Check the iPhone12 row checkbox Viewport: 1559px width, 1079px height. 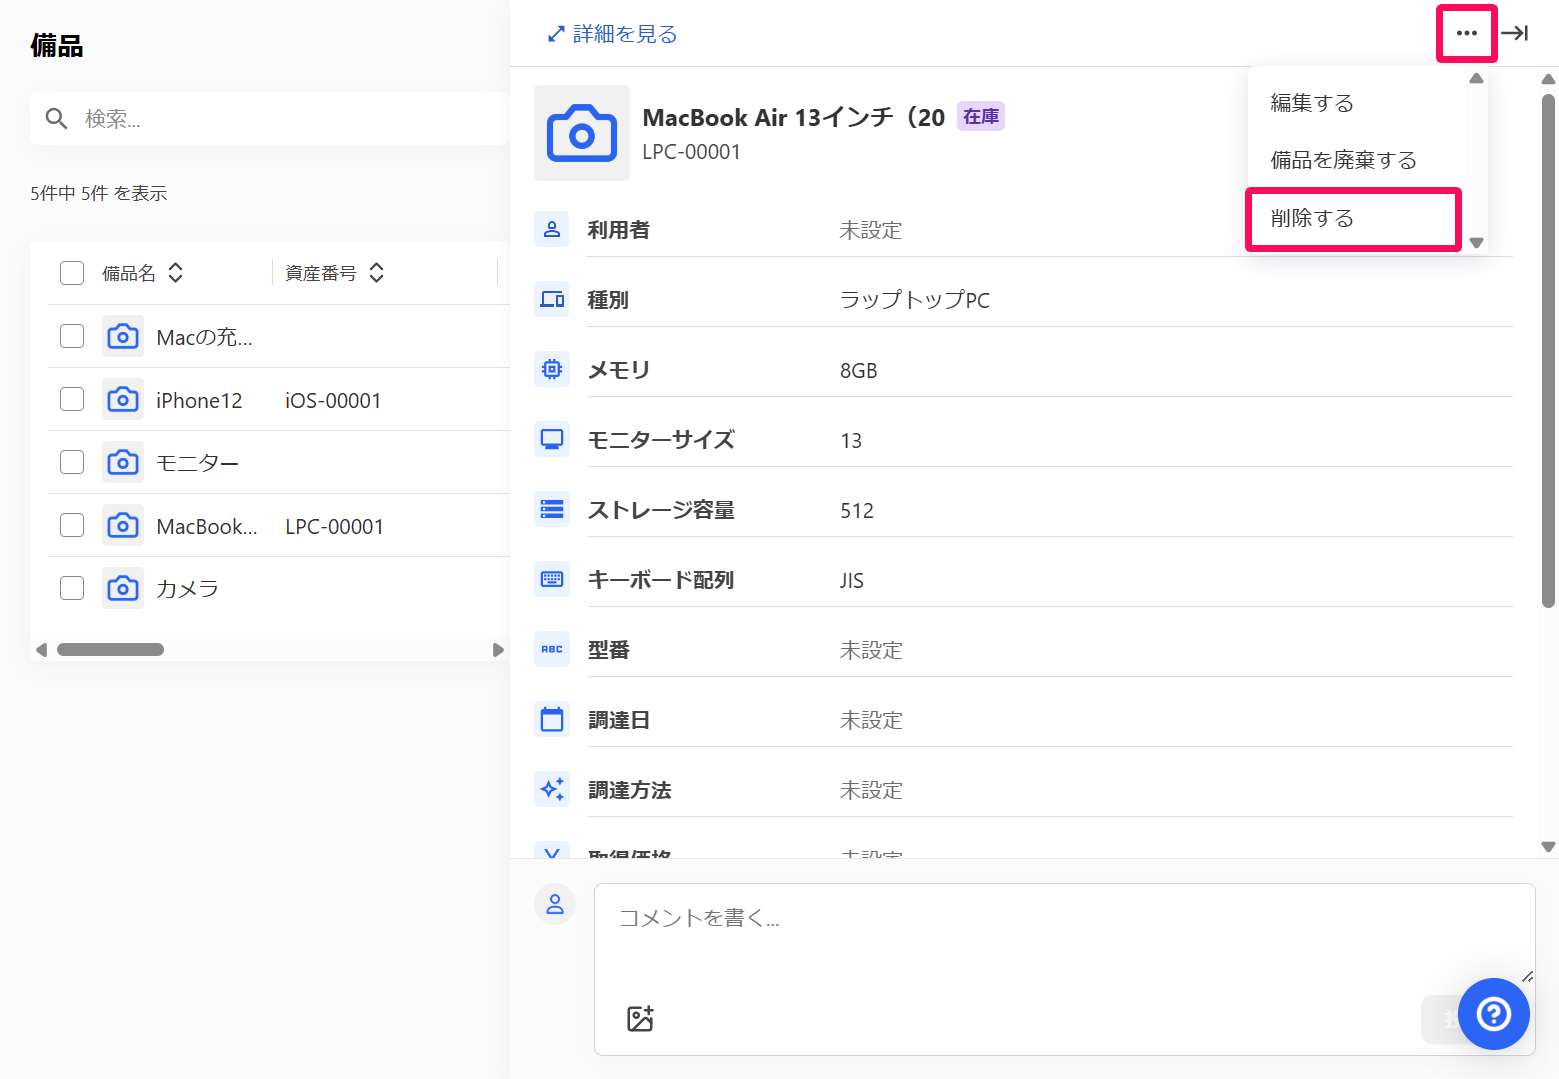point(72,399)
